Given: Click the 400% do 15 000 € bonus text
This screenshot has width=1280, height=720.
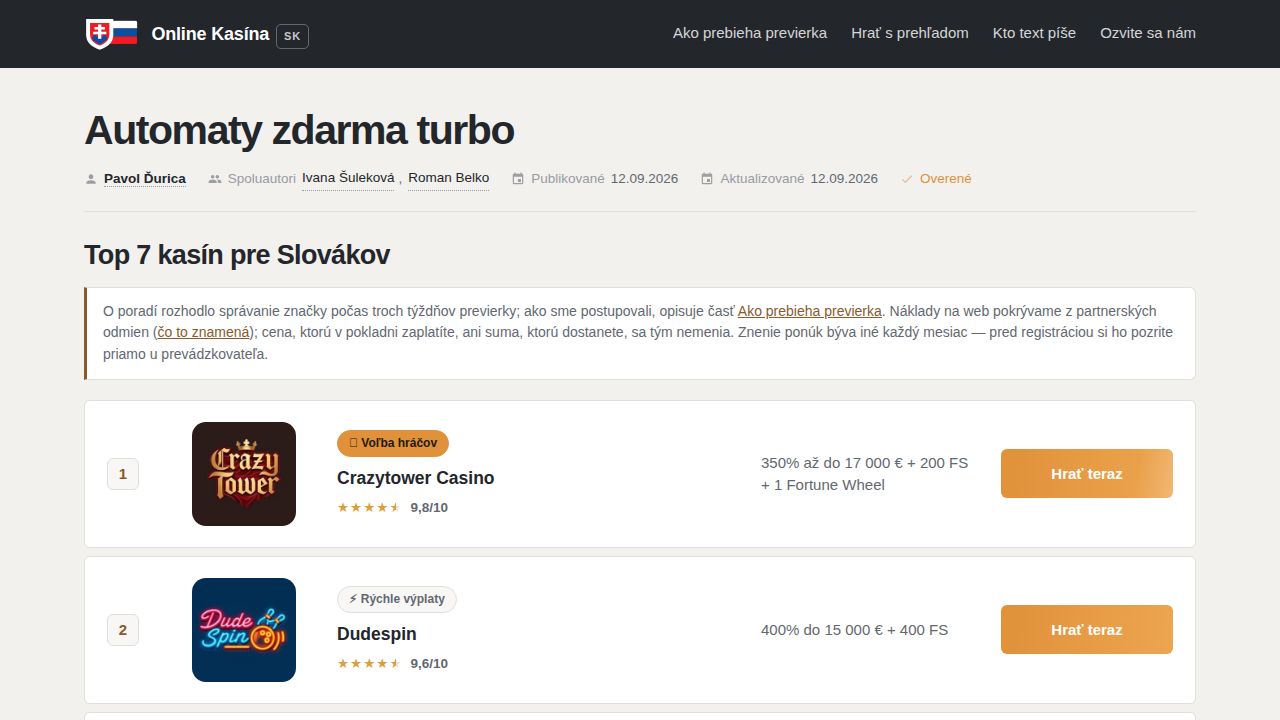Looking at the screenshot, I should 855,630.
